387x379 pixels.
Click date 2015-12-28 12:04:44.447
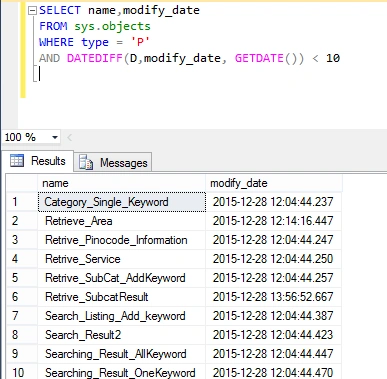coord(274,354)
